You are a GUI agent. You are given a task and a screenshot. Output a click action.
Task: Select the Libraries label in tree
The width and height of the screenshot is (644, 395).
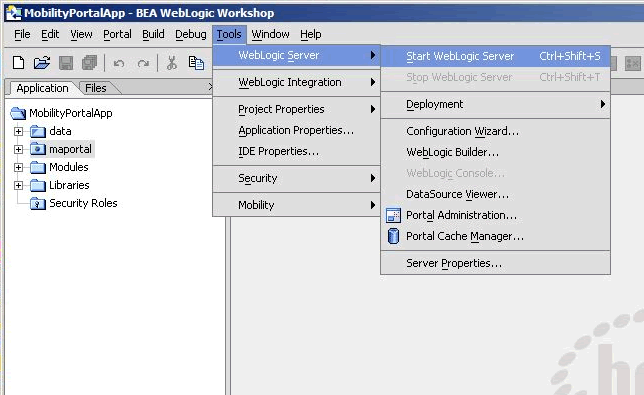pos(69,185)
